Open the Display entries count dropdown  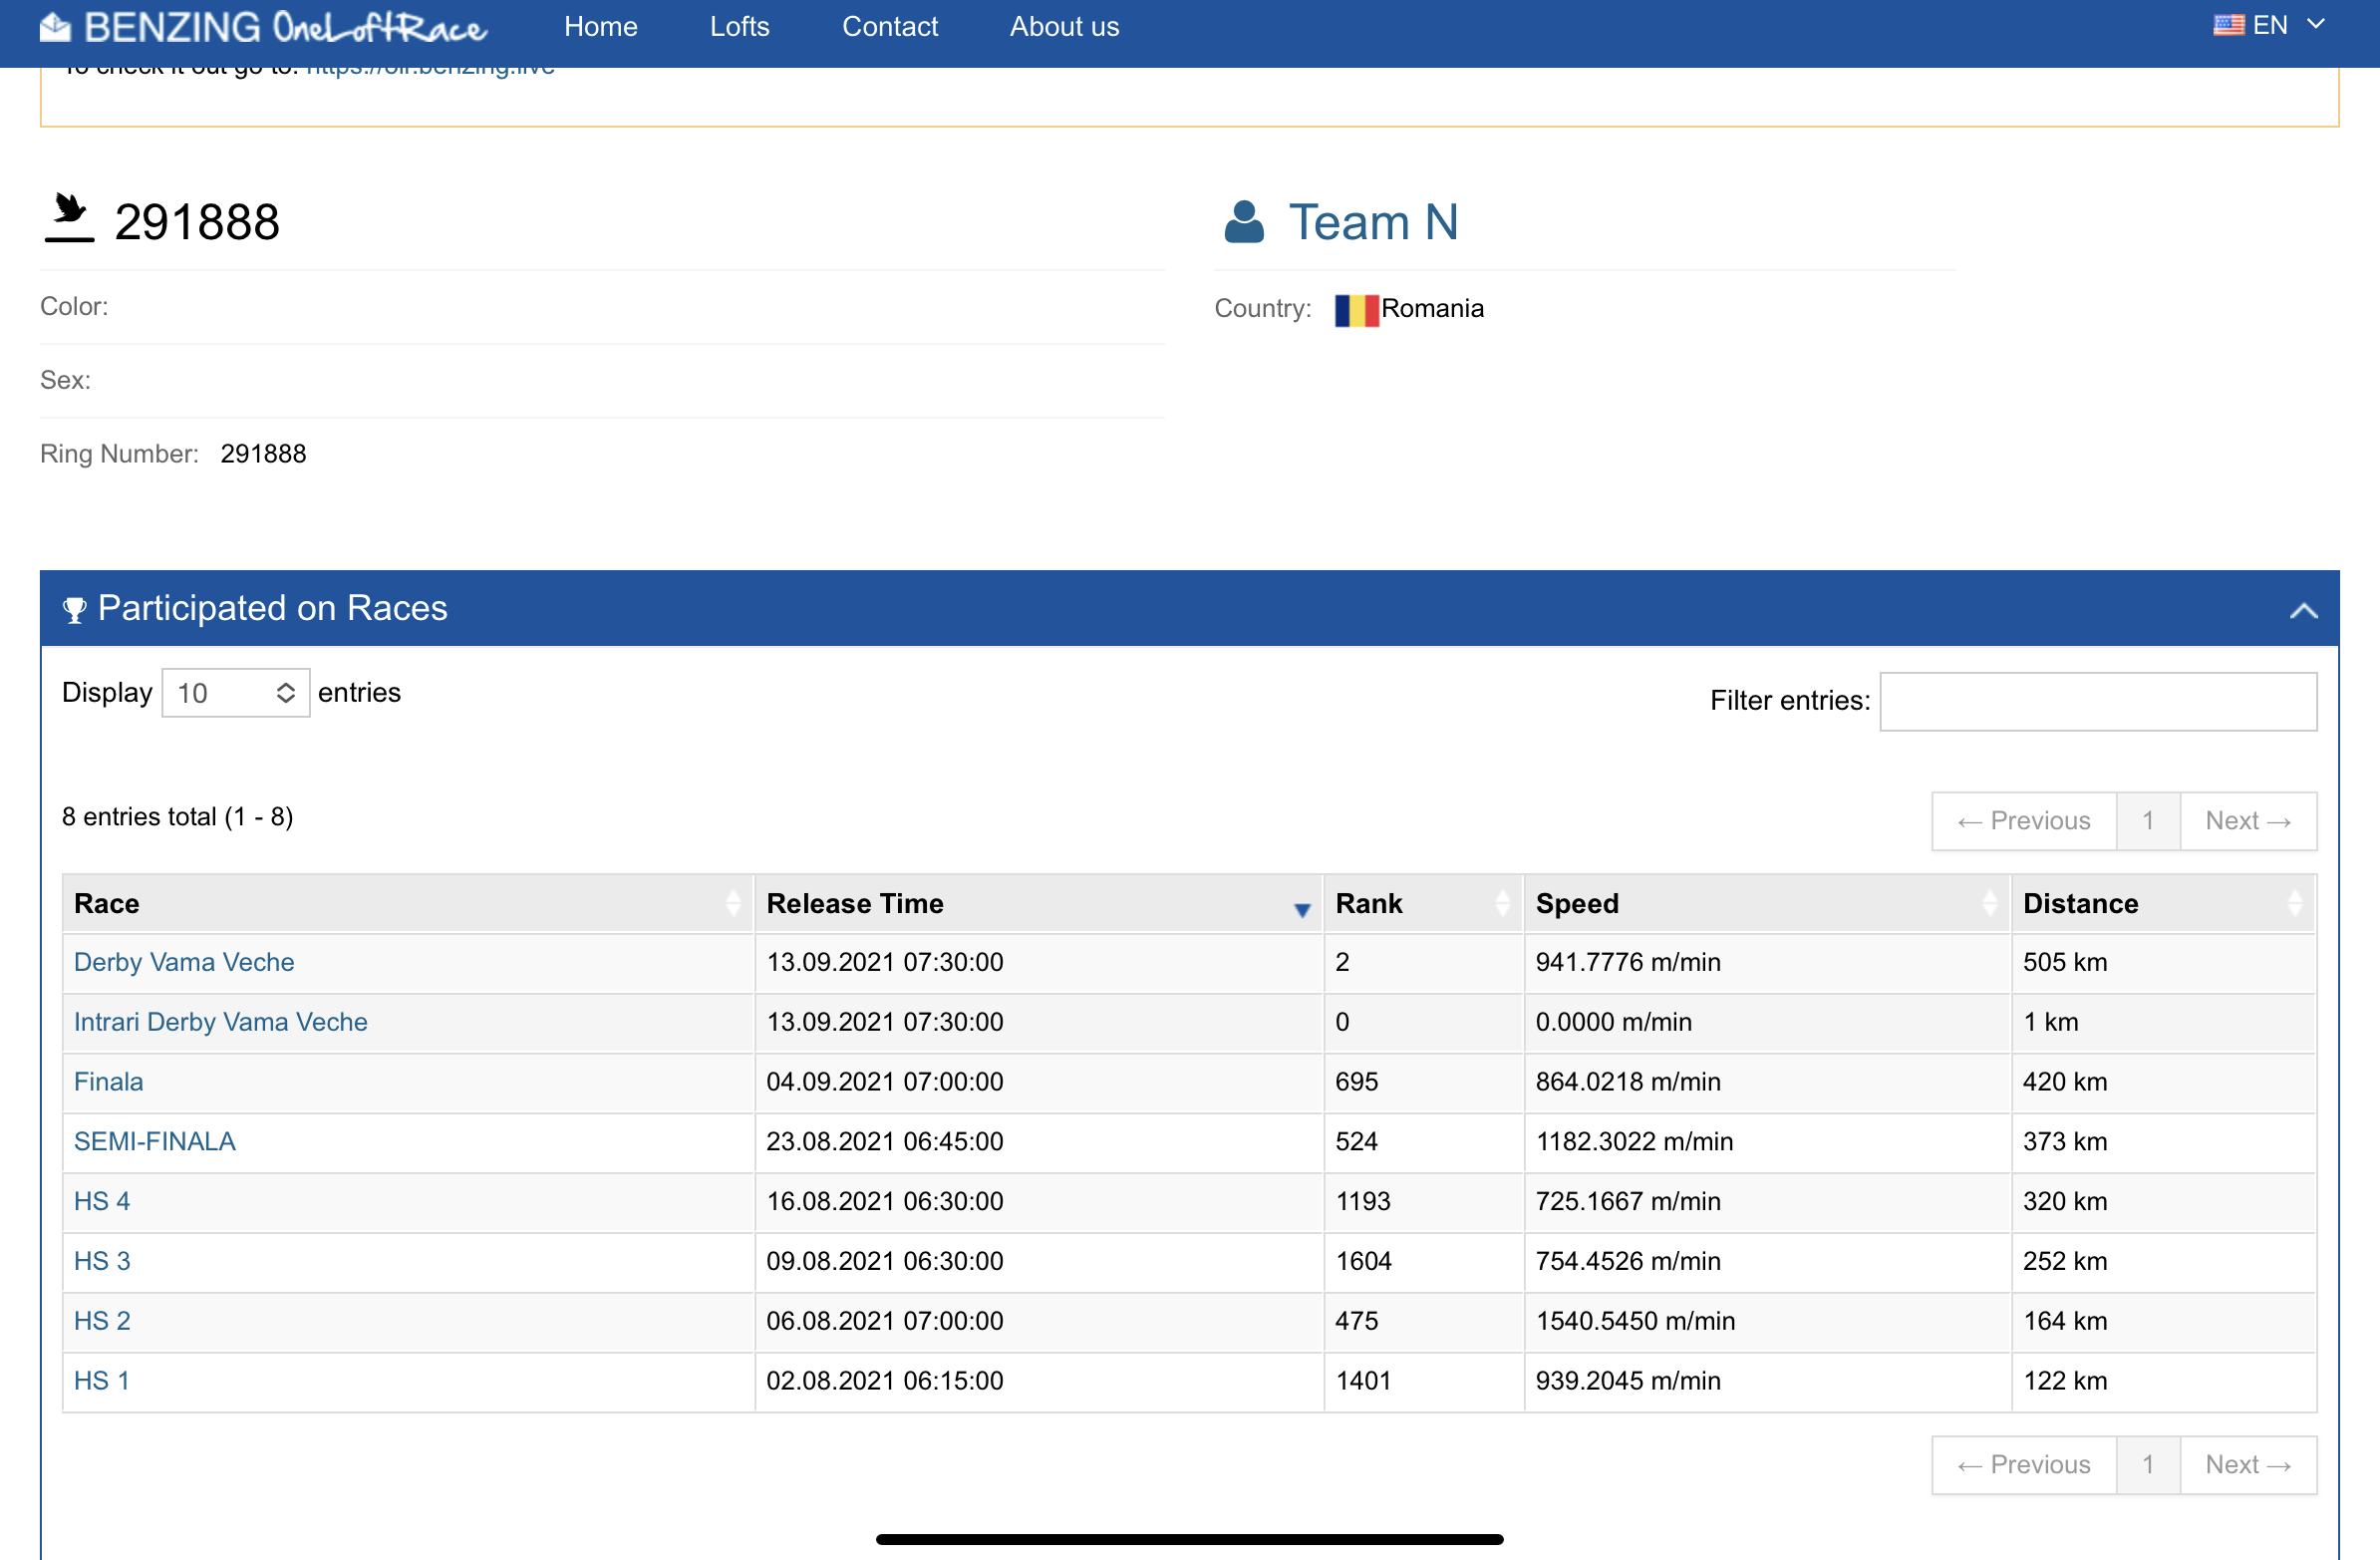235,693
